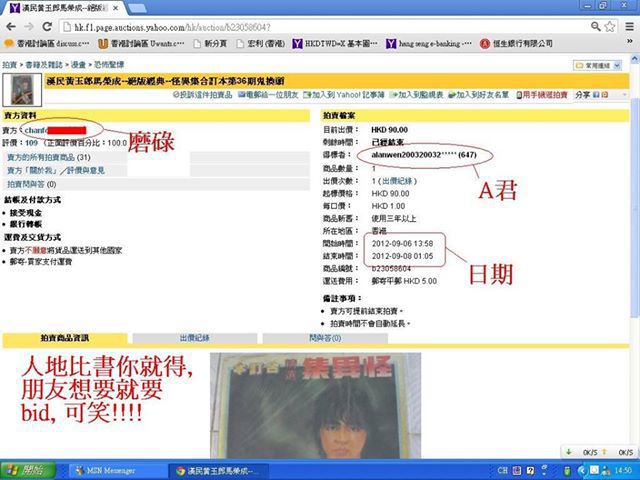Close the current browser tab
The width and height of the screenshot is (640, 480).
(x=116, y=8)
